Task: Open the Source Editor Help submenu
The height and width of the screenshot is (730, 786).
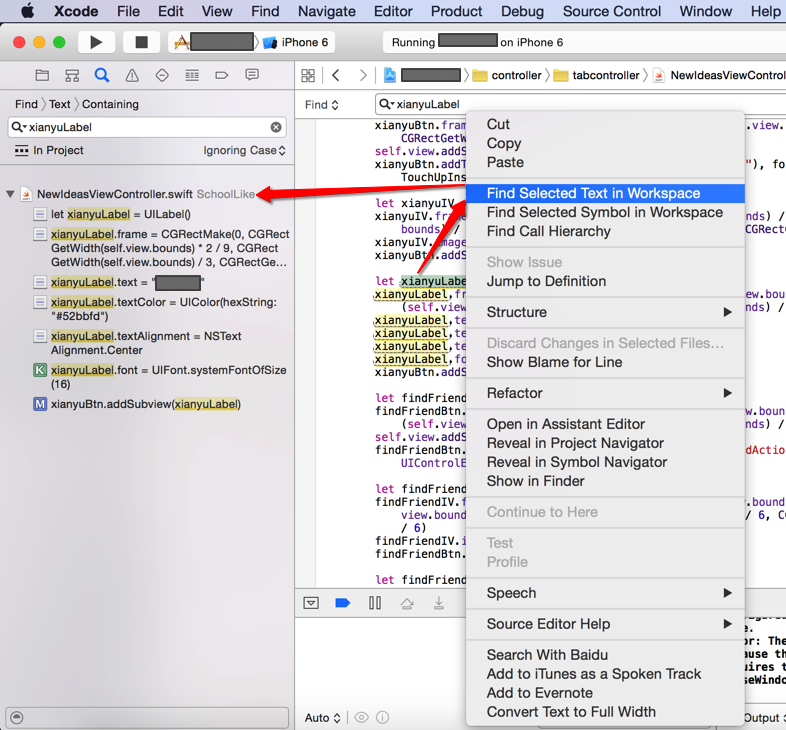Action: [x=605, y=624]
